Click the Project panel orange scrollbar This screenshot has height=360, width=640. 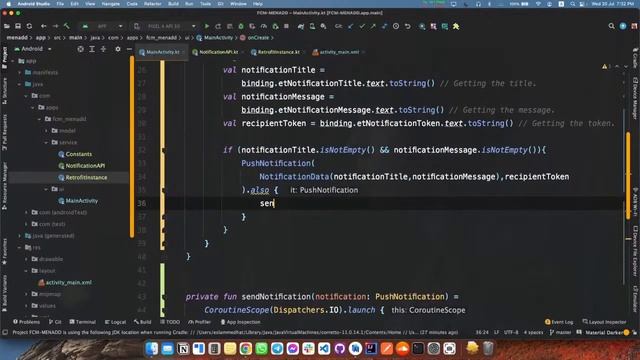132,147
